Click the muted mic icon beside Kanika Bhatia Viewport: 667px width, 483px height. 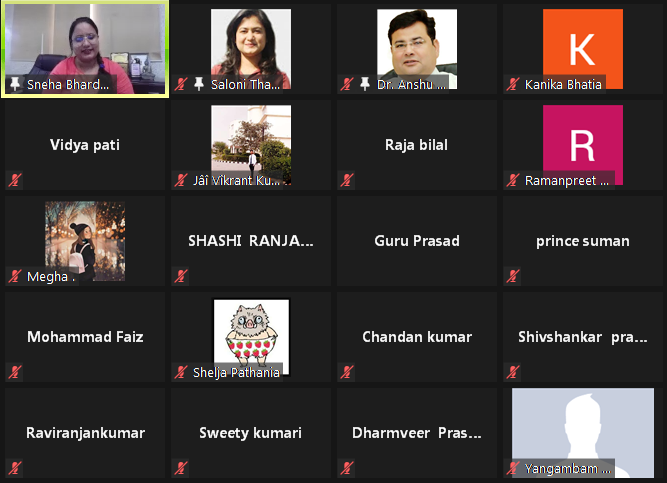[513, 84]
